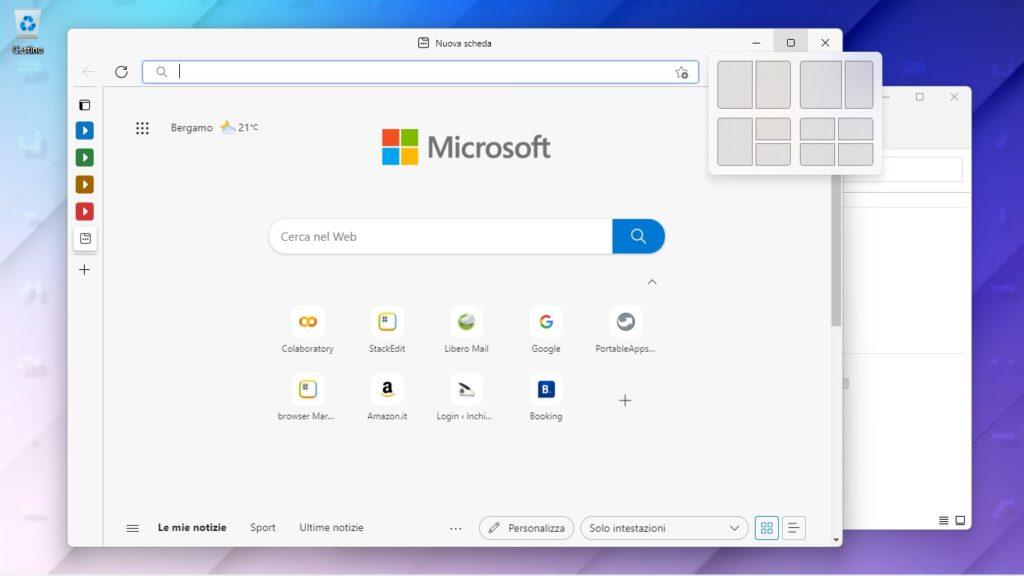This screenshot has height=576, width=1024.
Task: Reload the page with the refresh icon
Action: tap(121, 72)
